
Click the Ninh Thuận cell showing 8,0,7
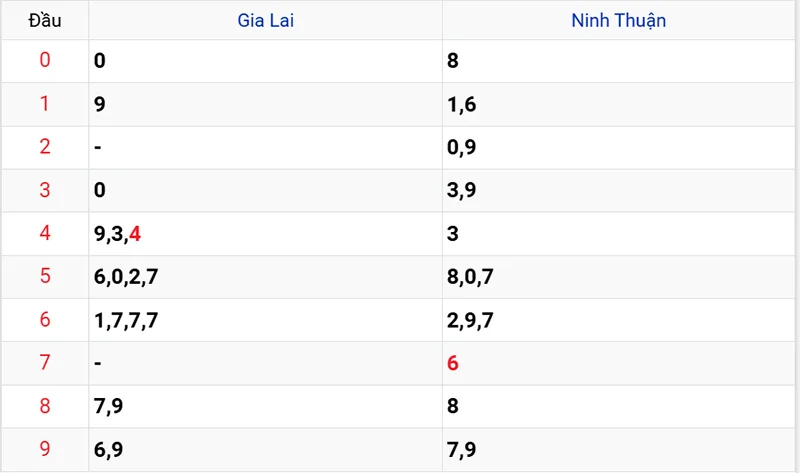click(x=471, y=277)
